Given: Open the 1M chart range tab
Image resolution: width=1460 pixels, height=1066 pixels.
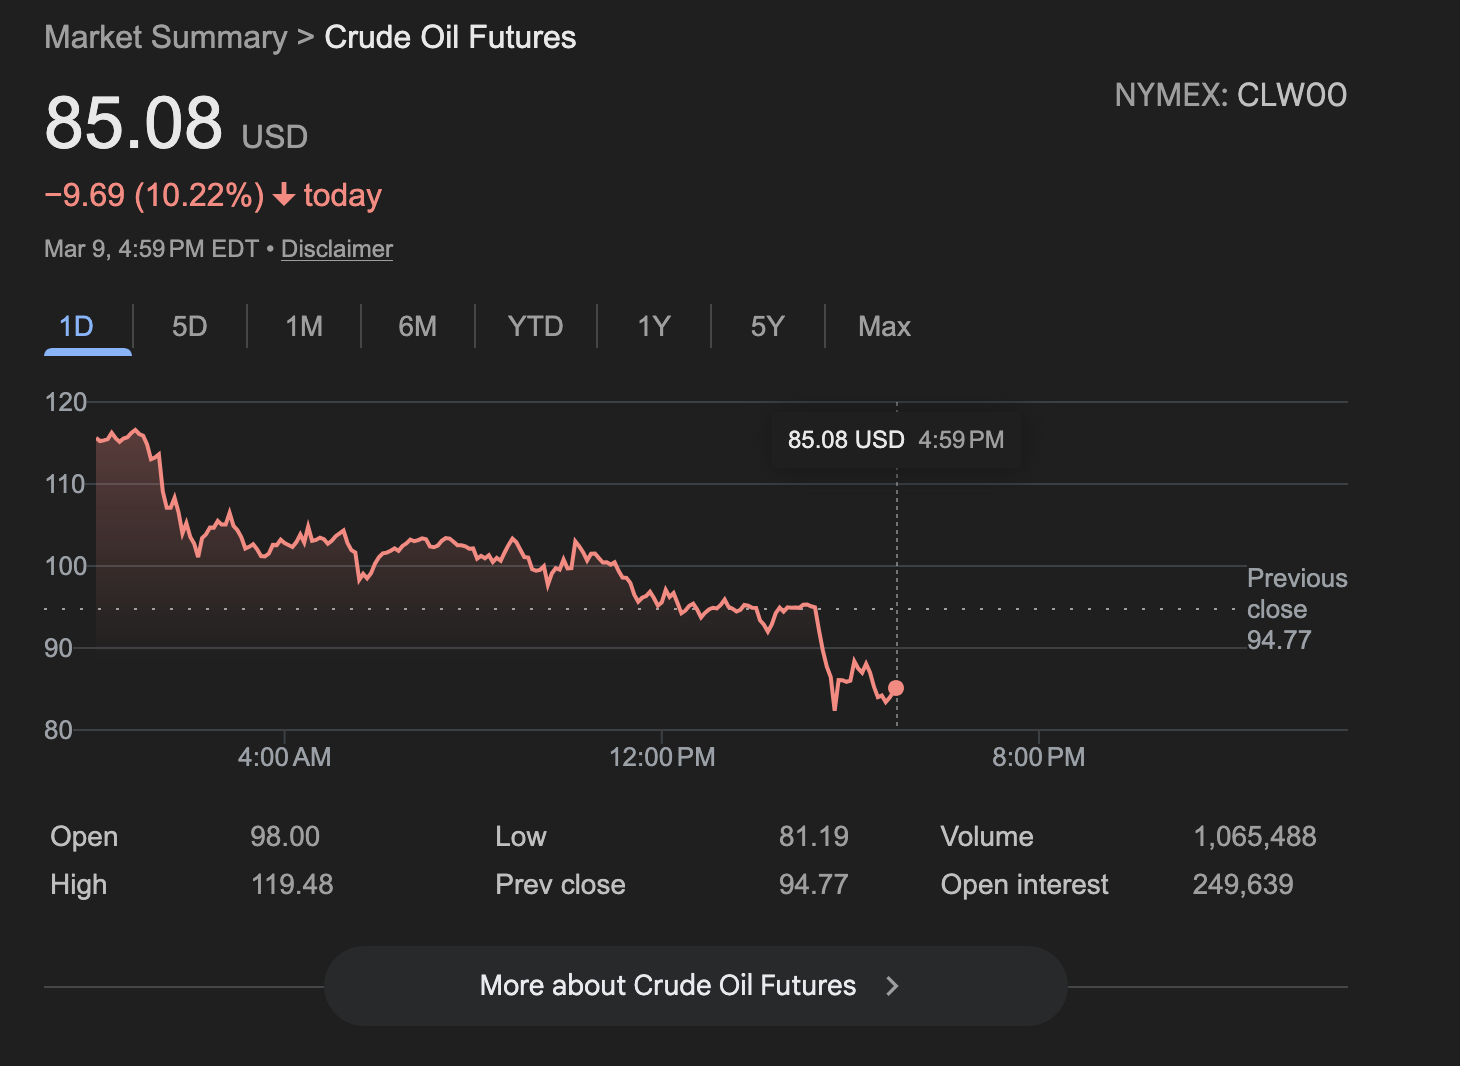Looking at the screenshot, I should 304,327.
